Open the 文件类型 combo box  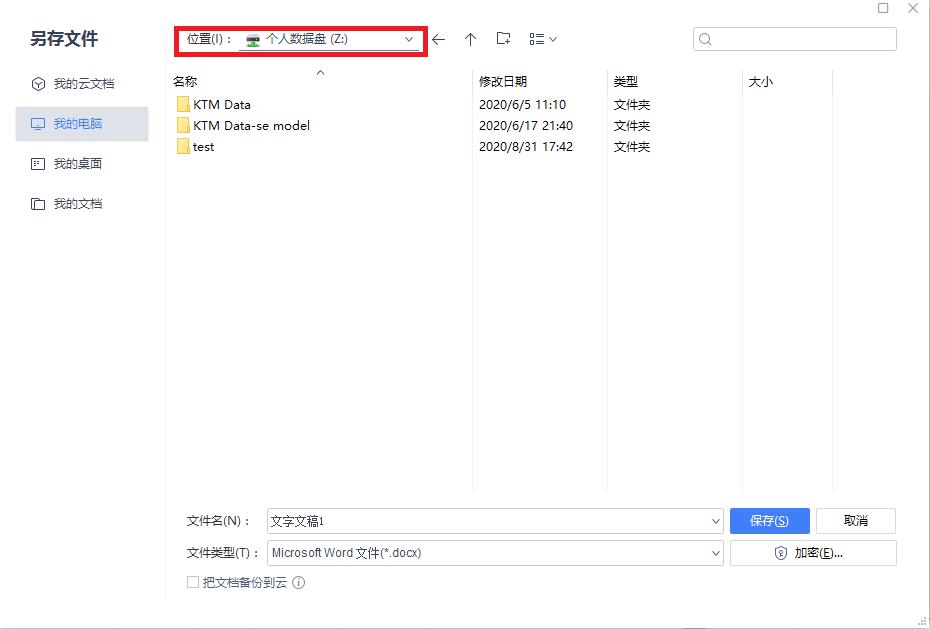pyautogui.click(x=495, y=553)
